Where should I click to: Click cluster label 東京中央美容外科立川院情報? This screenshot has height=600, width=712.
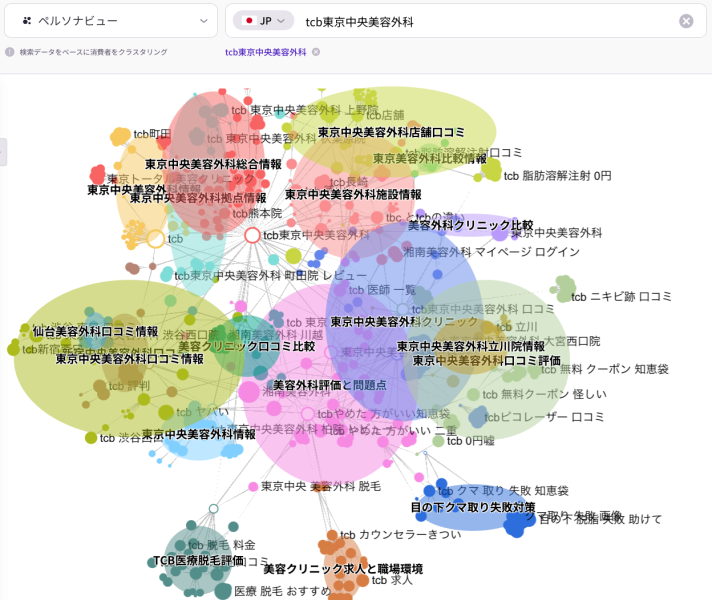[x=471, y=347]
